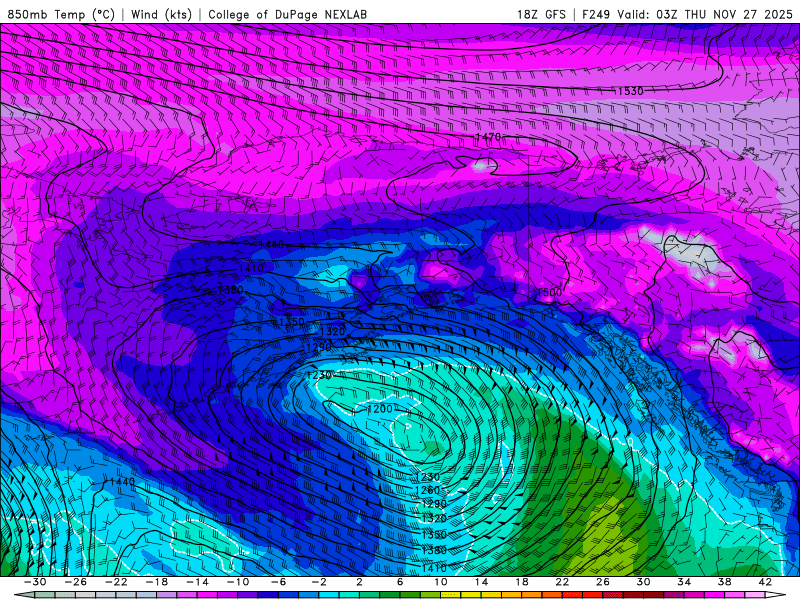This screenshot has height=600, width=800.
Task: Click the 38 value on the temperature scale
Action: (x=724, y=582)
